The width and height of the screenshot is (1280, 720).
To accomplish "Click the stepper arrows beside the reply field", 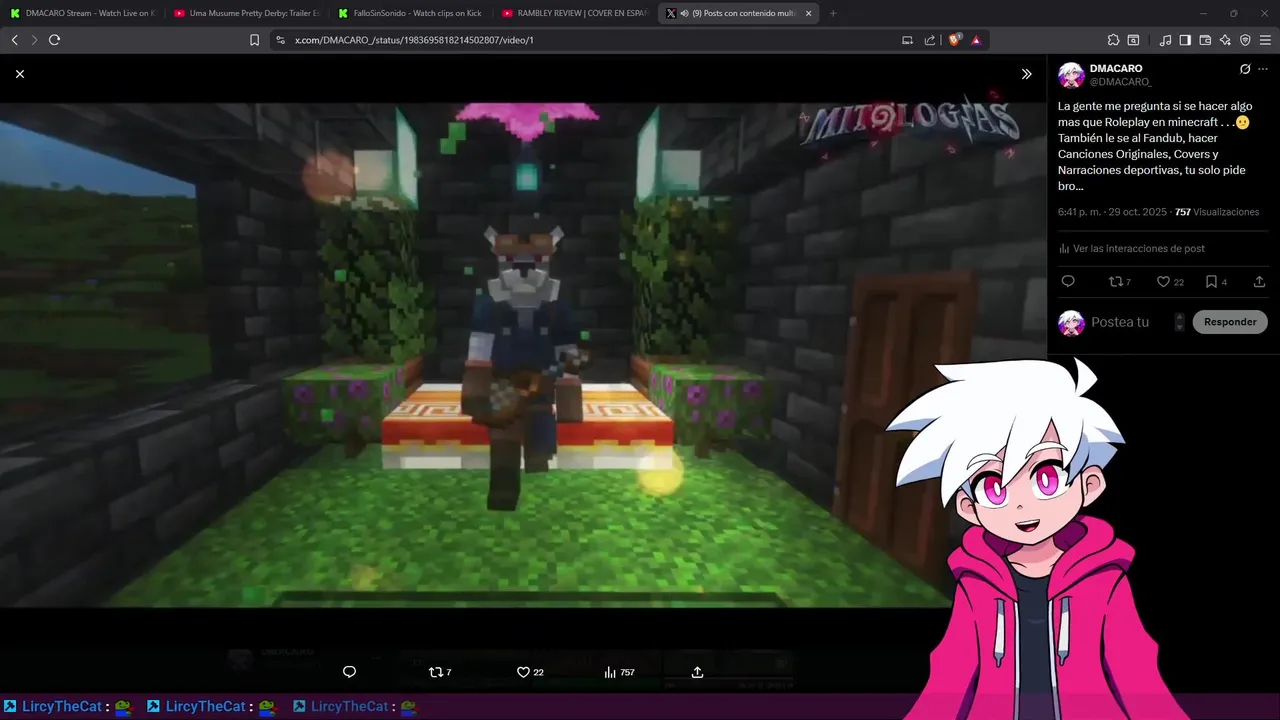I will [x=1180, y=322].
